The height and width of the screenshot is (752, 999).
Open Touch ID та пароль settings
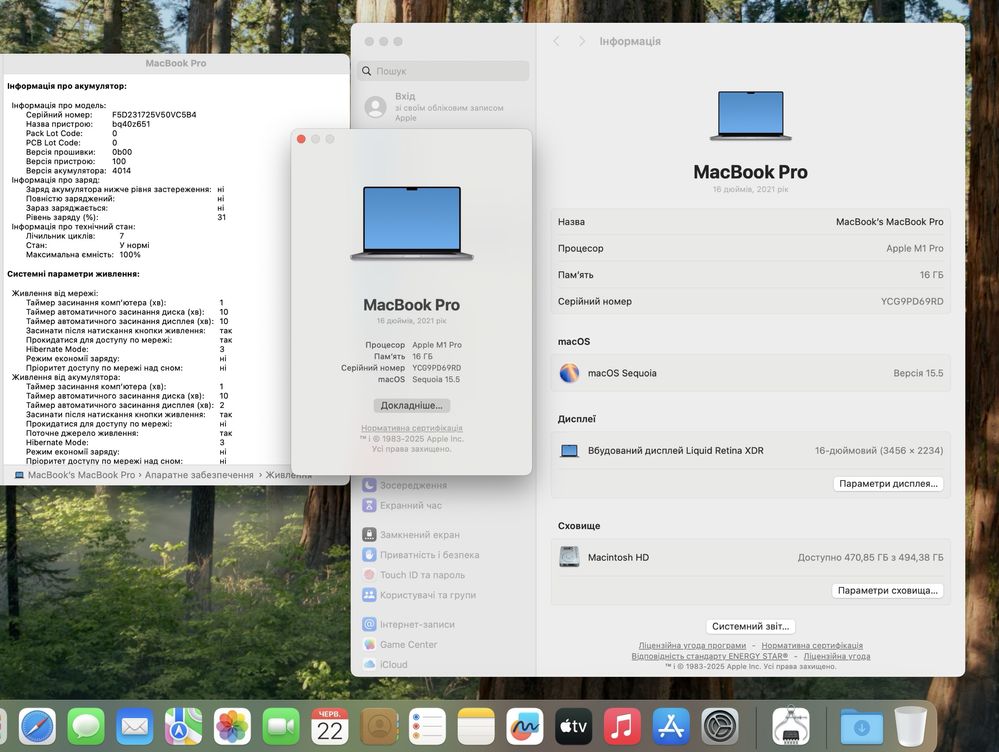(413, 575)
